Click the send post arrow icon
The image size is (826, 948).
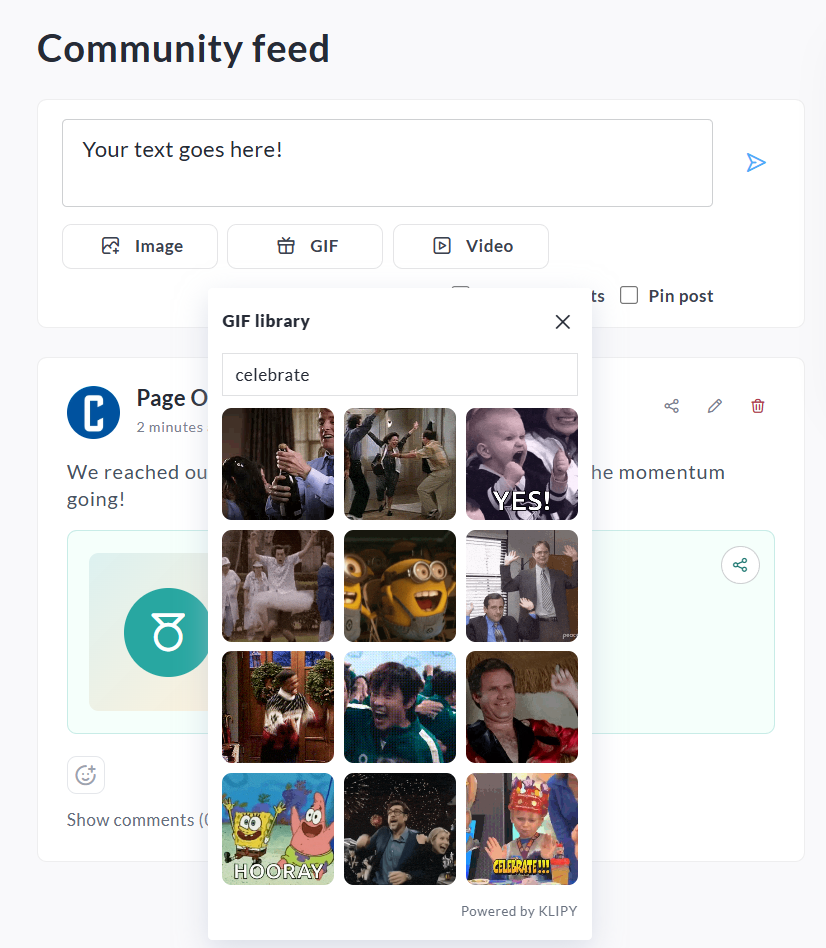pos(756,163)
